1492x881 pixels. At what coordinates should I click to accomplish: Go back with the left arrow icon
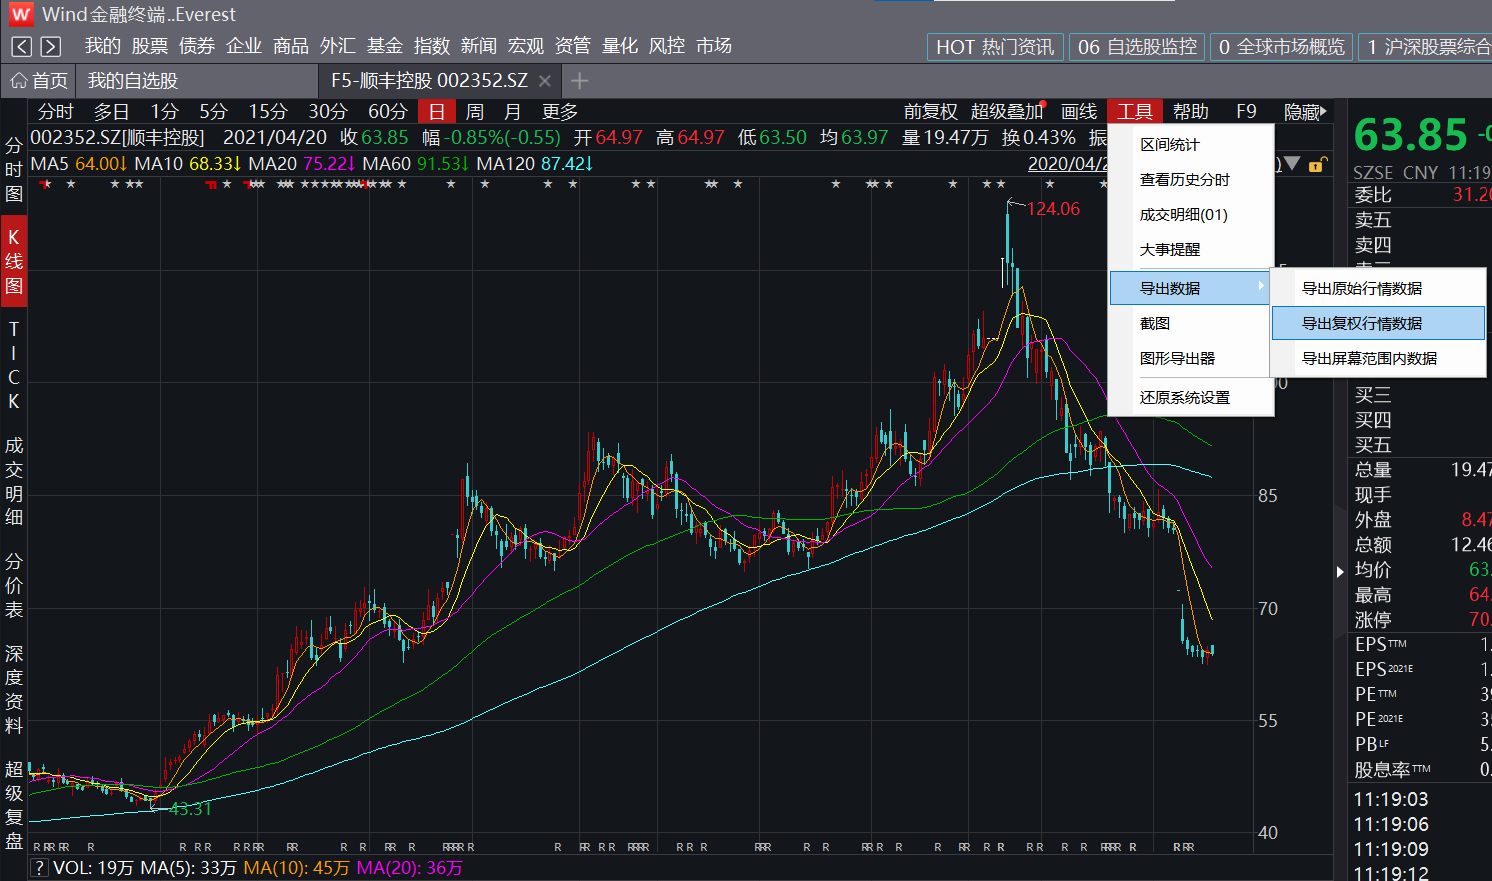tap(22, 46)
